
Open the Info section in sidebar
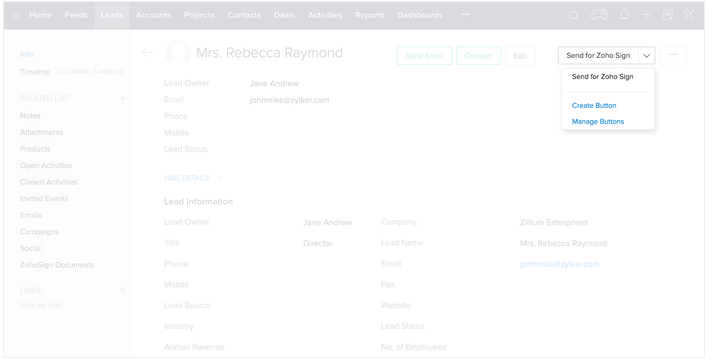point(26,54)
